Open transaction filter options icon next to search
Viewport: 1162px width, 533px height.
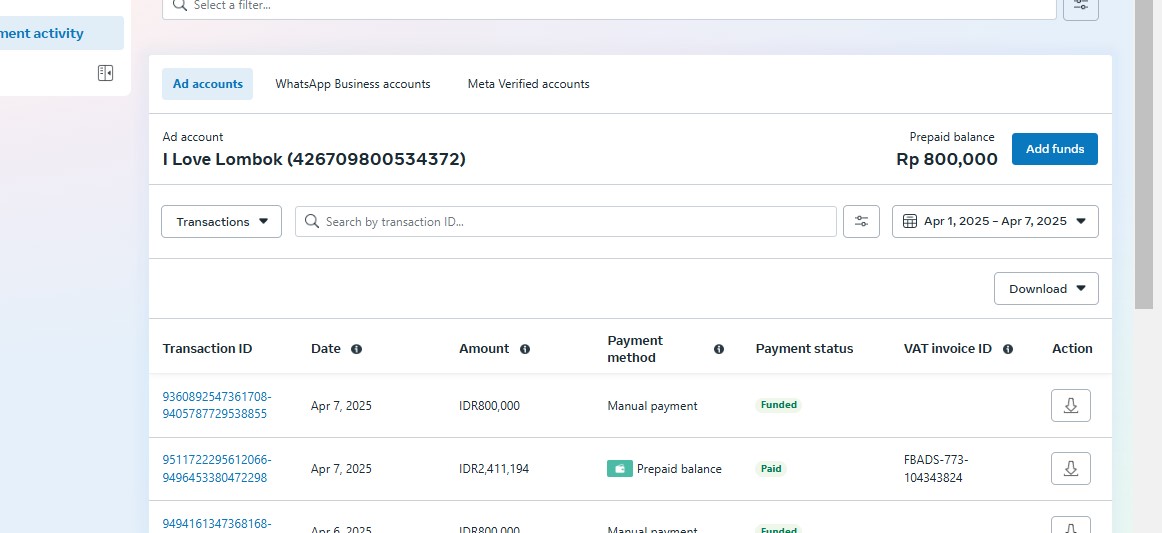point(861,222)
